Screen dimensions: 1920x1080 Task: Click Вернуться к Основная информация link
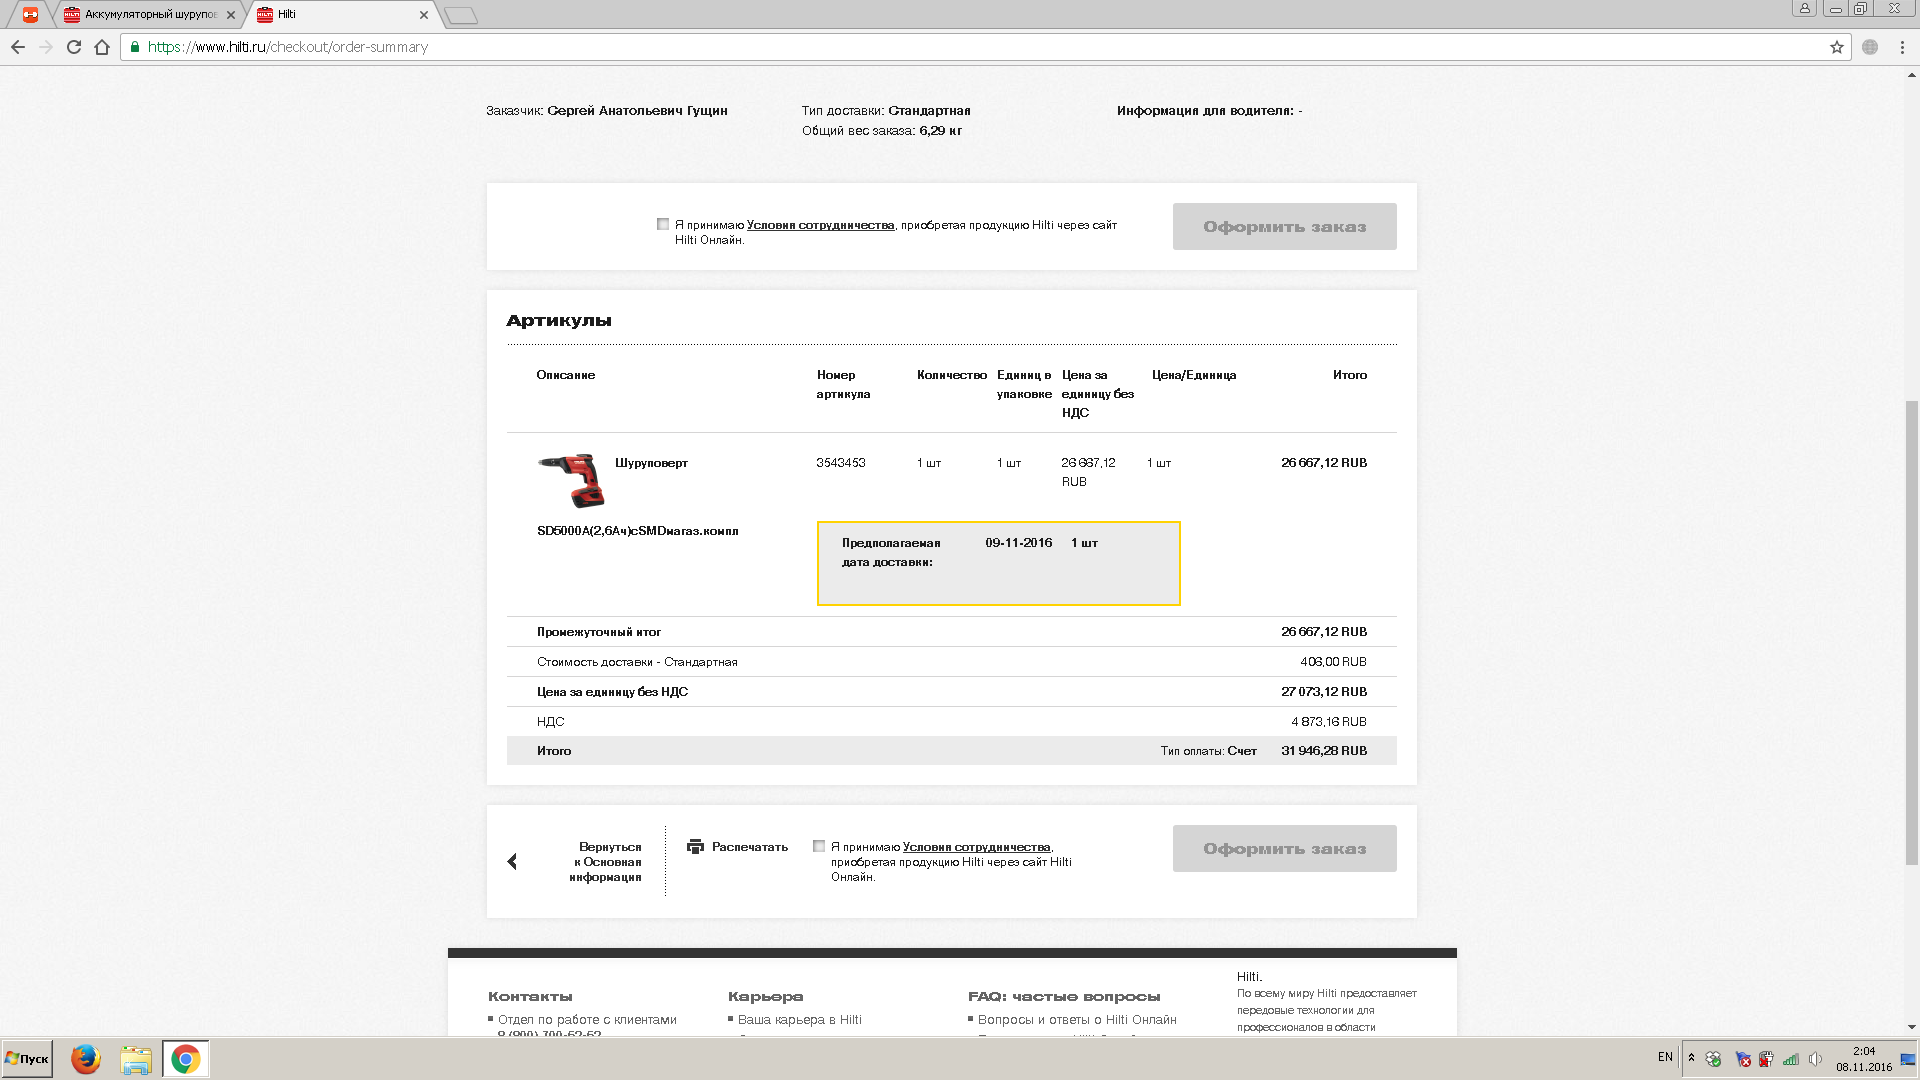(606, 862)
